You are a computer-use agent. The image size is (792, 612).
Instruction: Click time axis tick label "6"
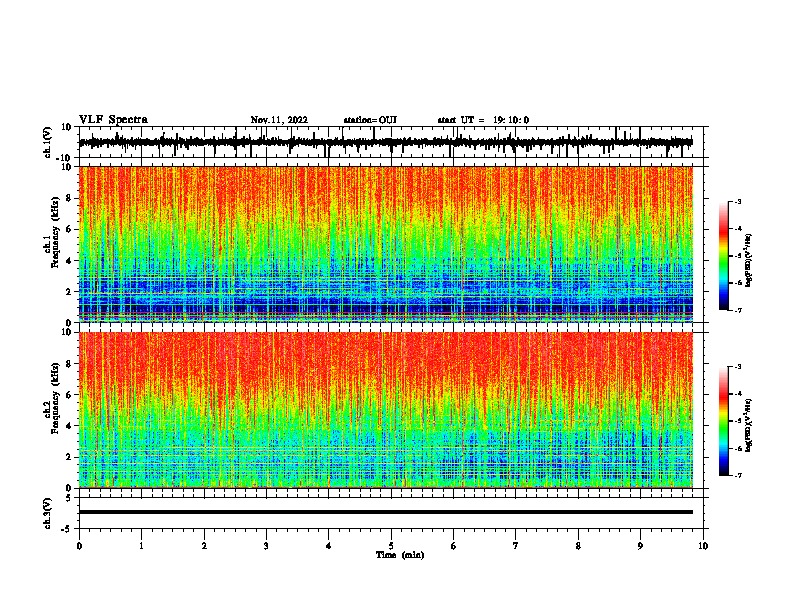click(x=454, y=546)
